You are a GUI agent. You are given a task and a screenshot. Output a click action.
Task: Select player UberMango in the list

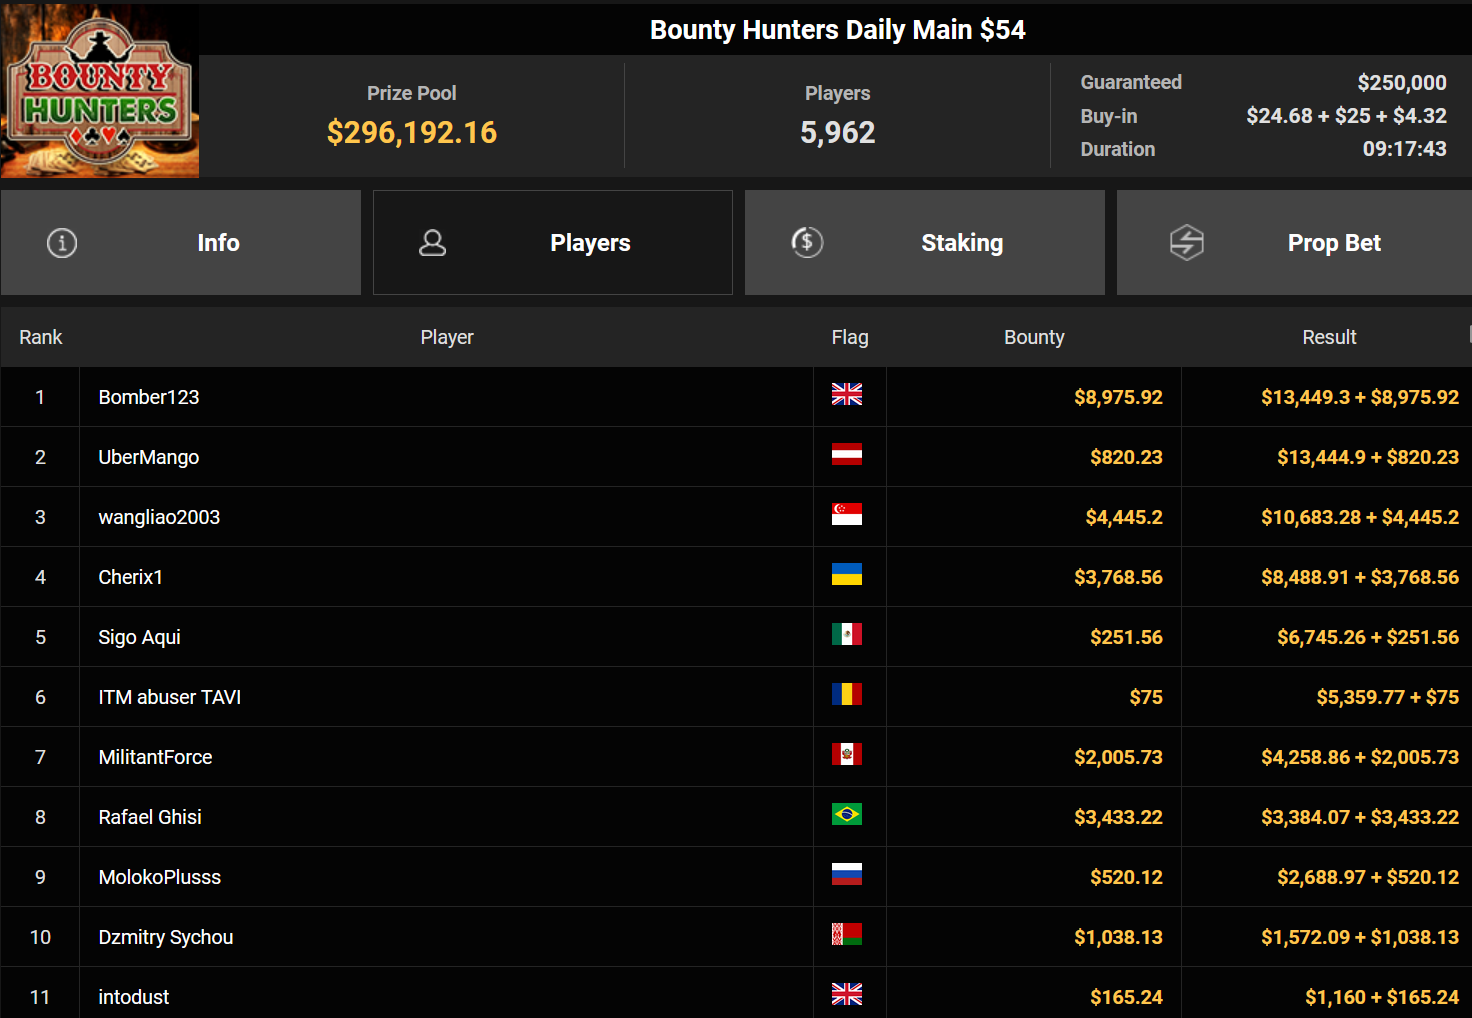(149, 457)
